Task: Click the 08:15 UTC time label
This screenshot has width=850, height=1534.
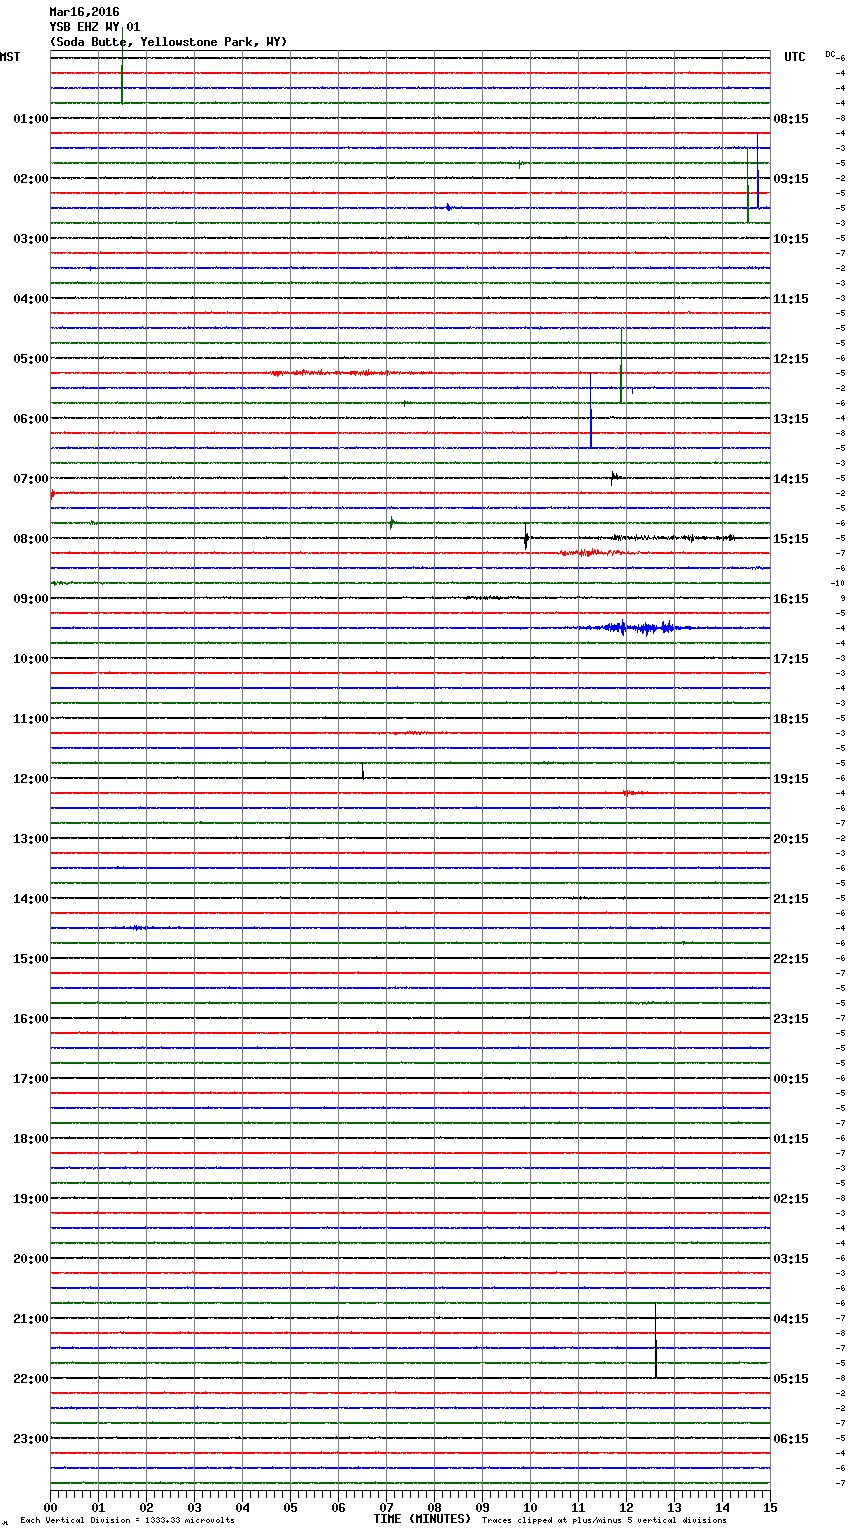Action: (791, 119)
